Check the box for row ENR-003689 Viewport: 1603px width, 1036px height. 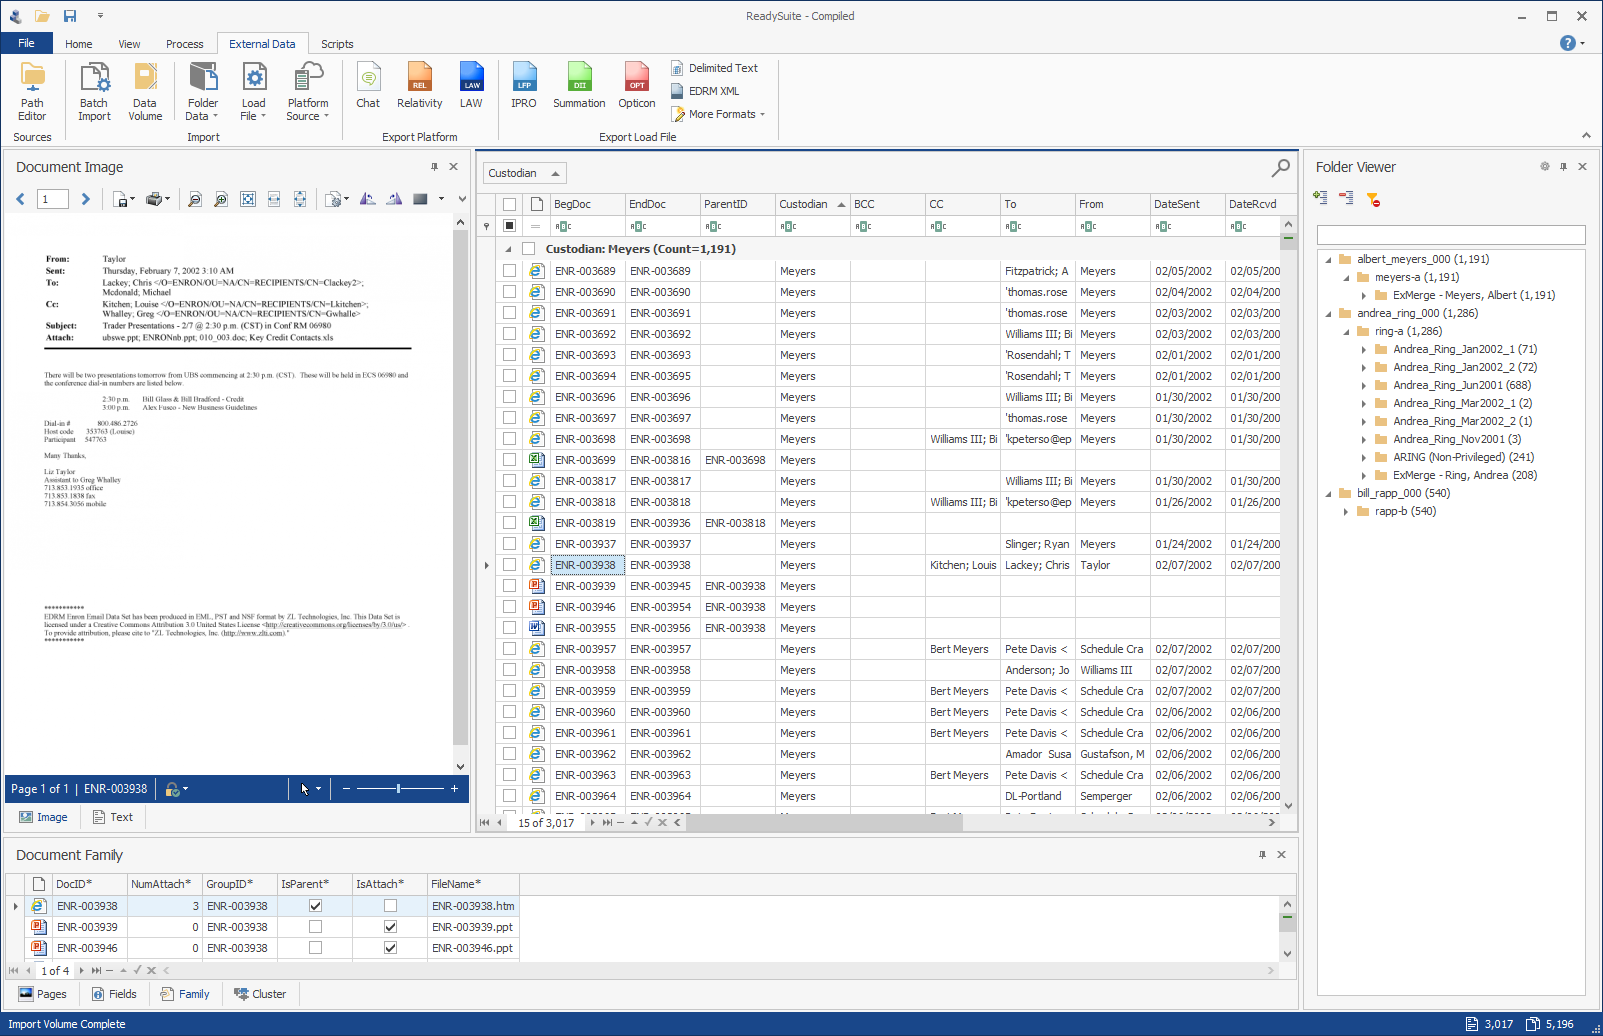[x=509, y=271]
